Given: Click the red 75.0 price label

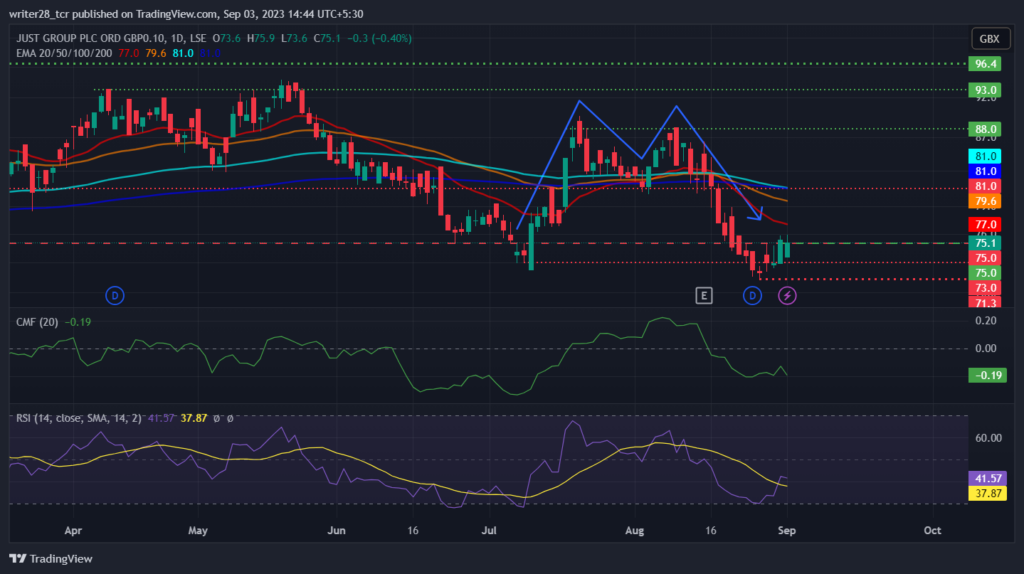Looking at the screenshot, I should 985,258.
